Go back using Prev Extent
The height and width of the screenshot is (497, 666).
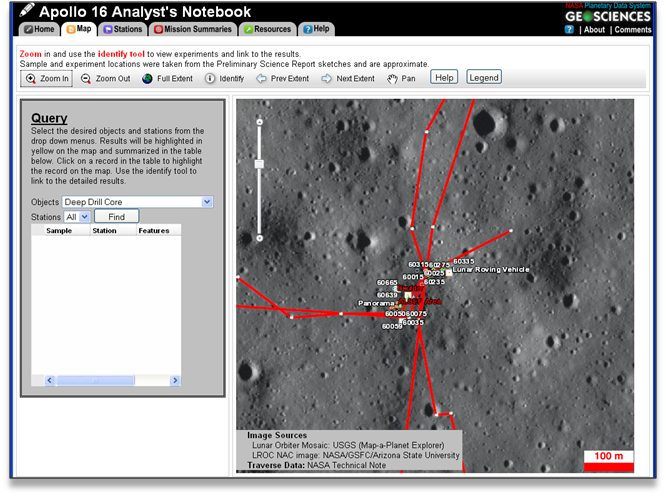(282, 78)
